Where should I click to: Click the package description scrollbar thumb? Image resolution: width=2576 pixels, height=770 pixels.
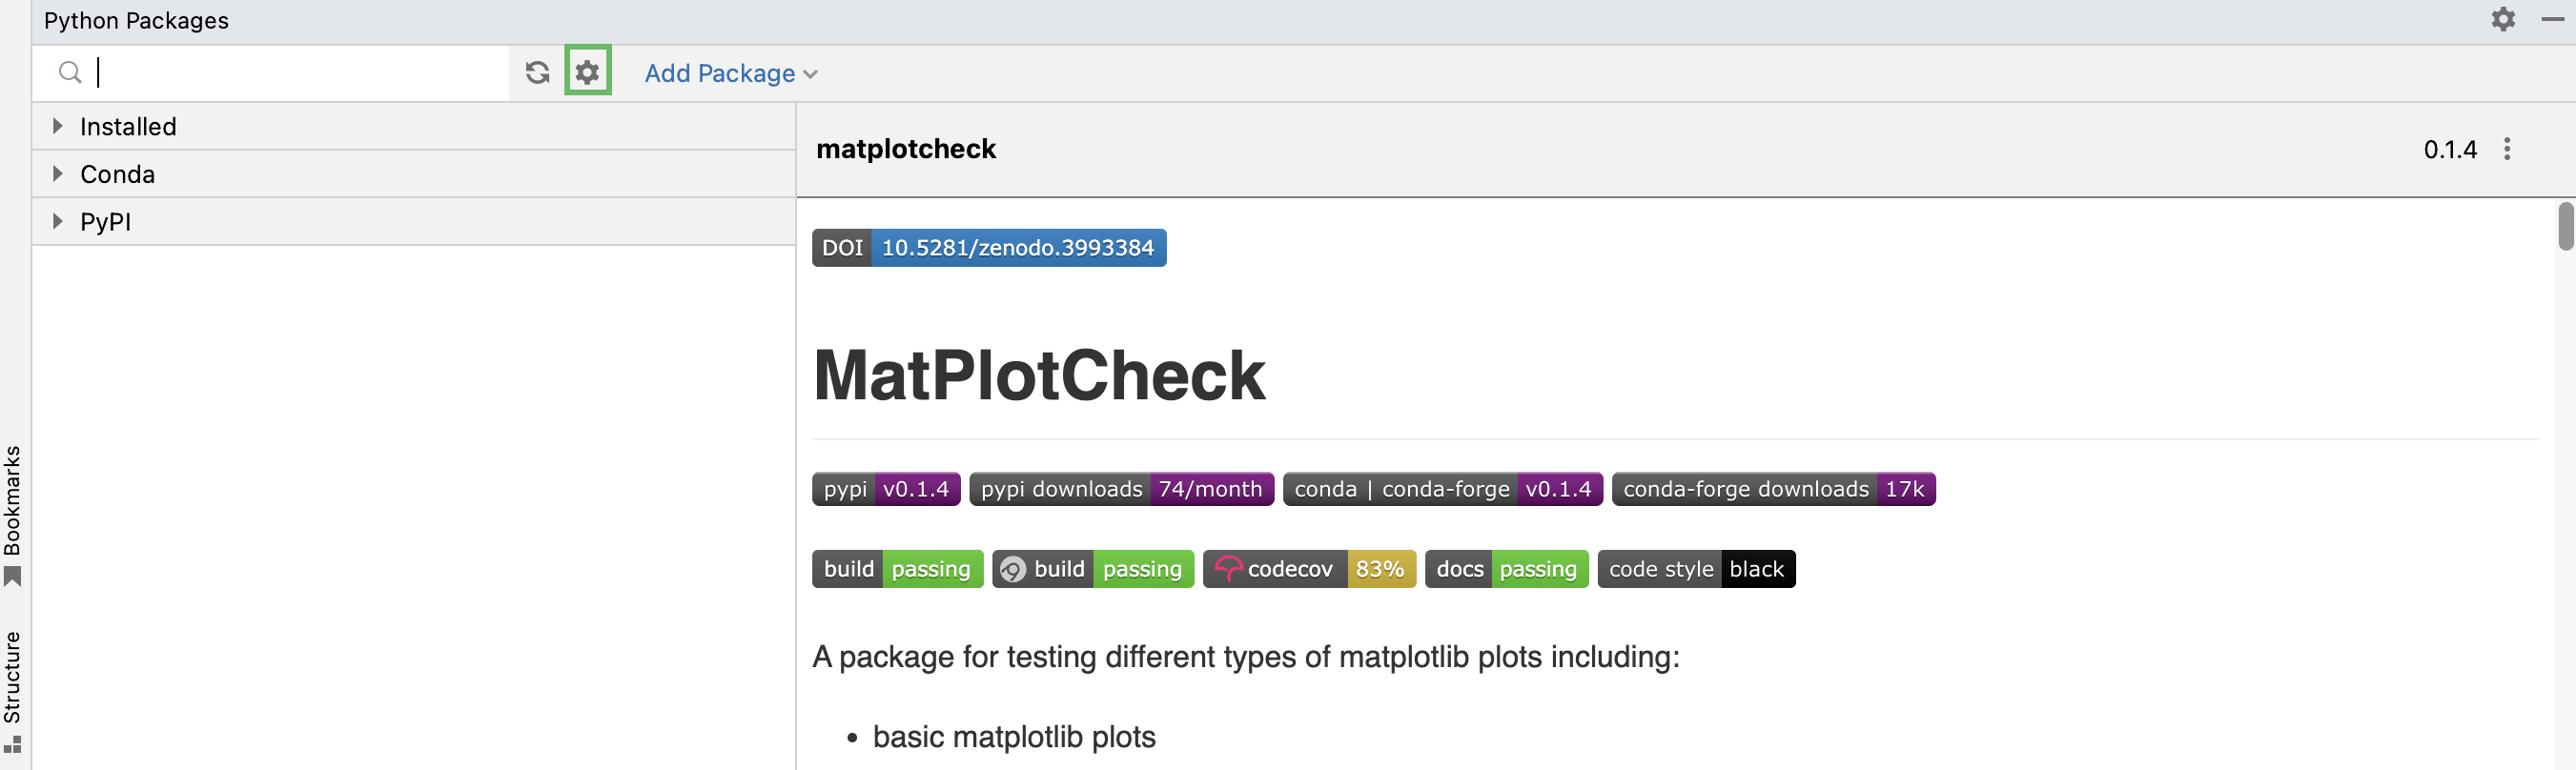2565,226
